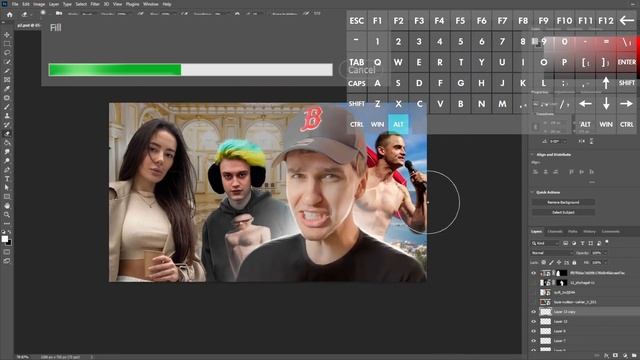Open the Filter menu
Screen dimensions: 640x360
(95, 4)
